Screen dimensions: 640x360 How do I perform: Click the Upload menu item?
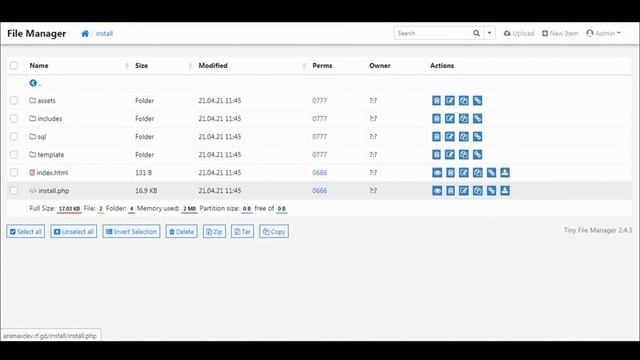coord(519,33)
